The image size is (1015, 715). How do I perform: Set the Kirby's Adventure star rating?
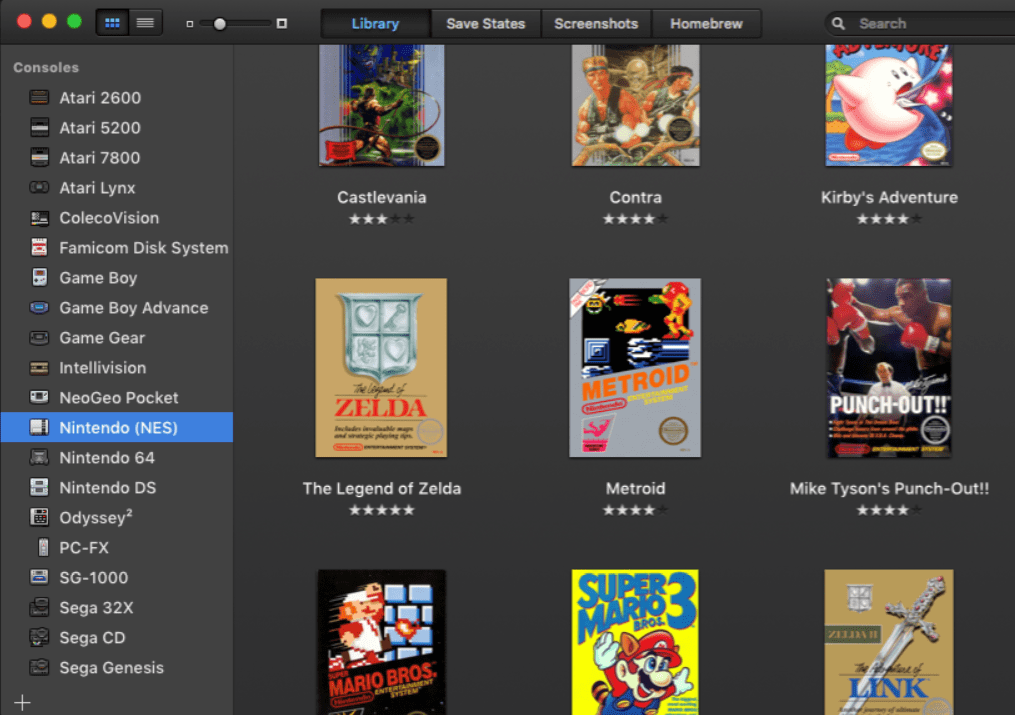tap(889, 219)
